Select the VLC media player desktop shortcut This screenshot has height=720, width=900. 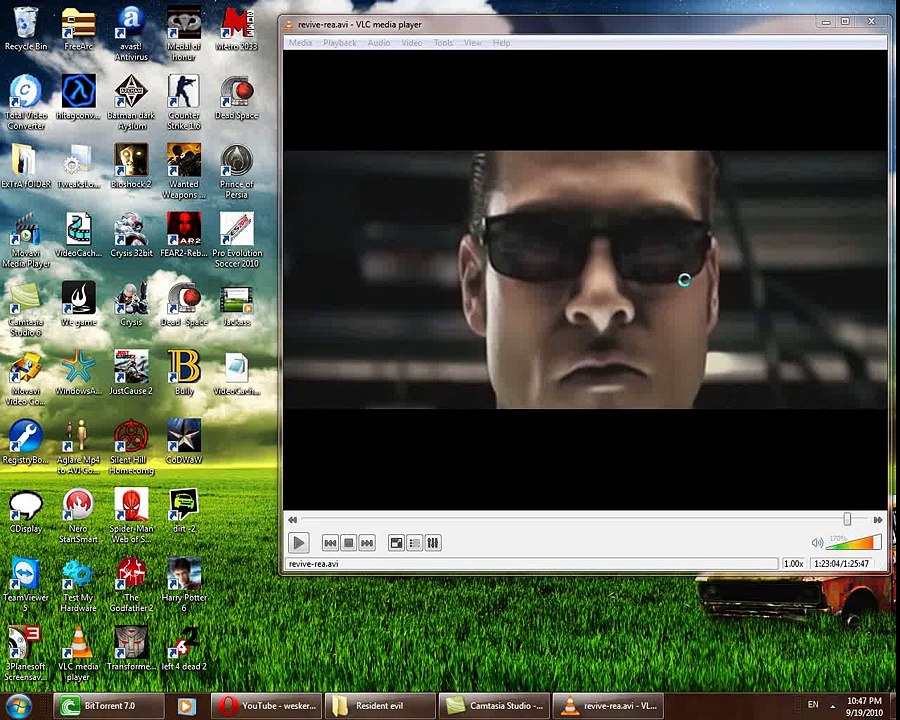(x=79, y=653)
